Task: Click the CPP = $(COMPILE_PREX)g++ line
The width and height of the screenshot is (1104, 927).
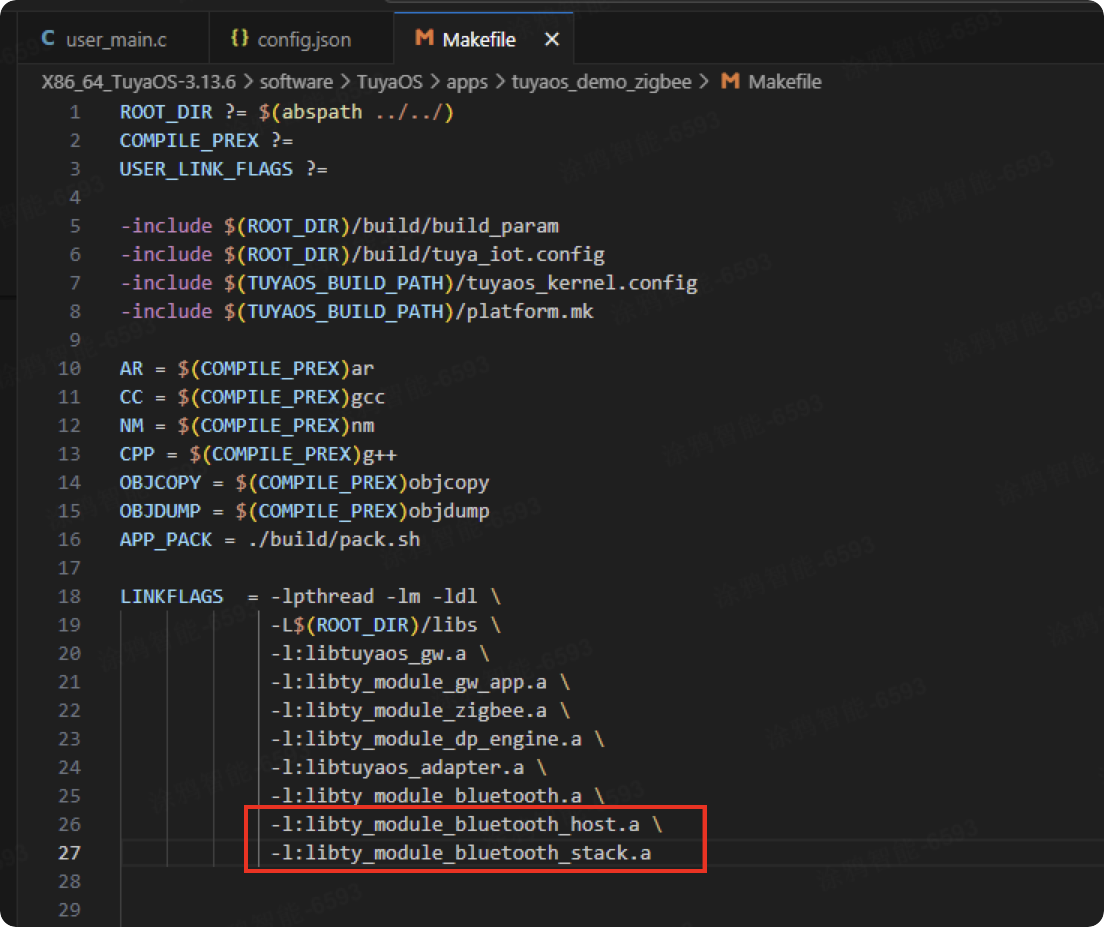Action: pyautogui.click(x=258, y=455)
